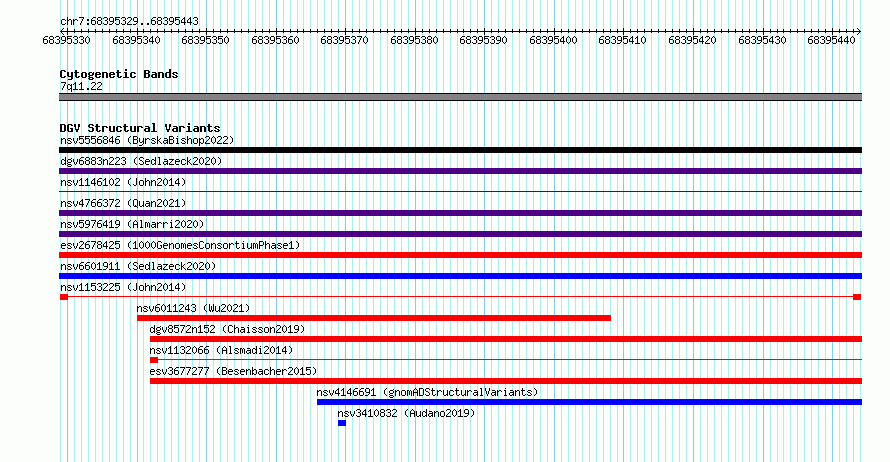
Task: Open dgv6883n223 (Sedlazeck2020) variant label
Action: [141, 161]
